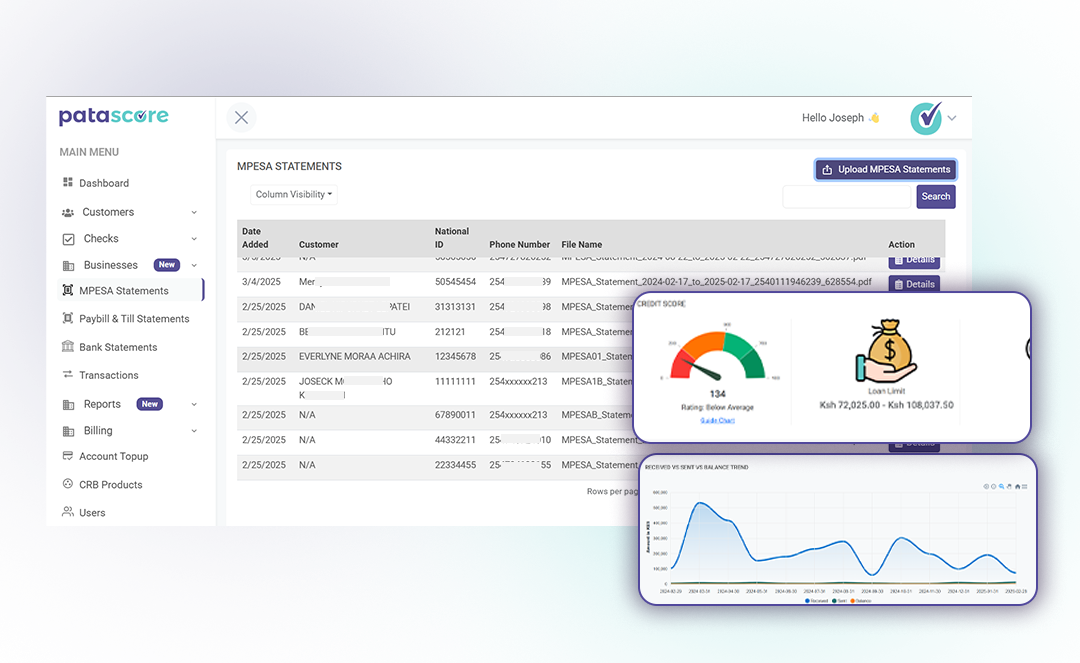This screenshot has width=1080, height=663.
Task: Expand the Businesses submenu chevron
Action: 194,265
